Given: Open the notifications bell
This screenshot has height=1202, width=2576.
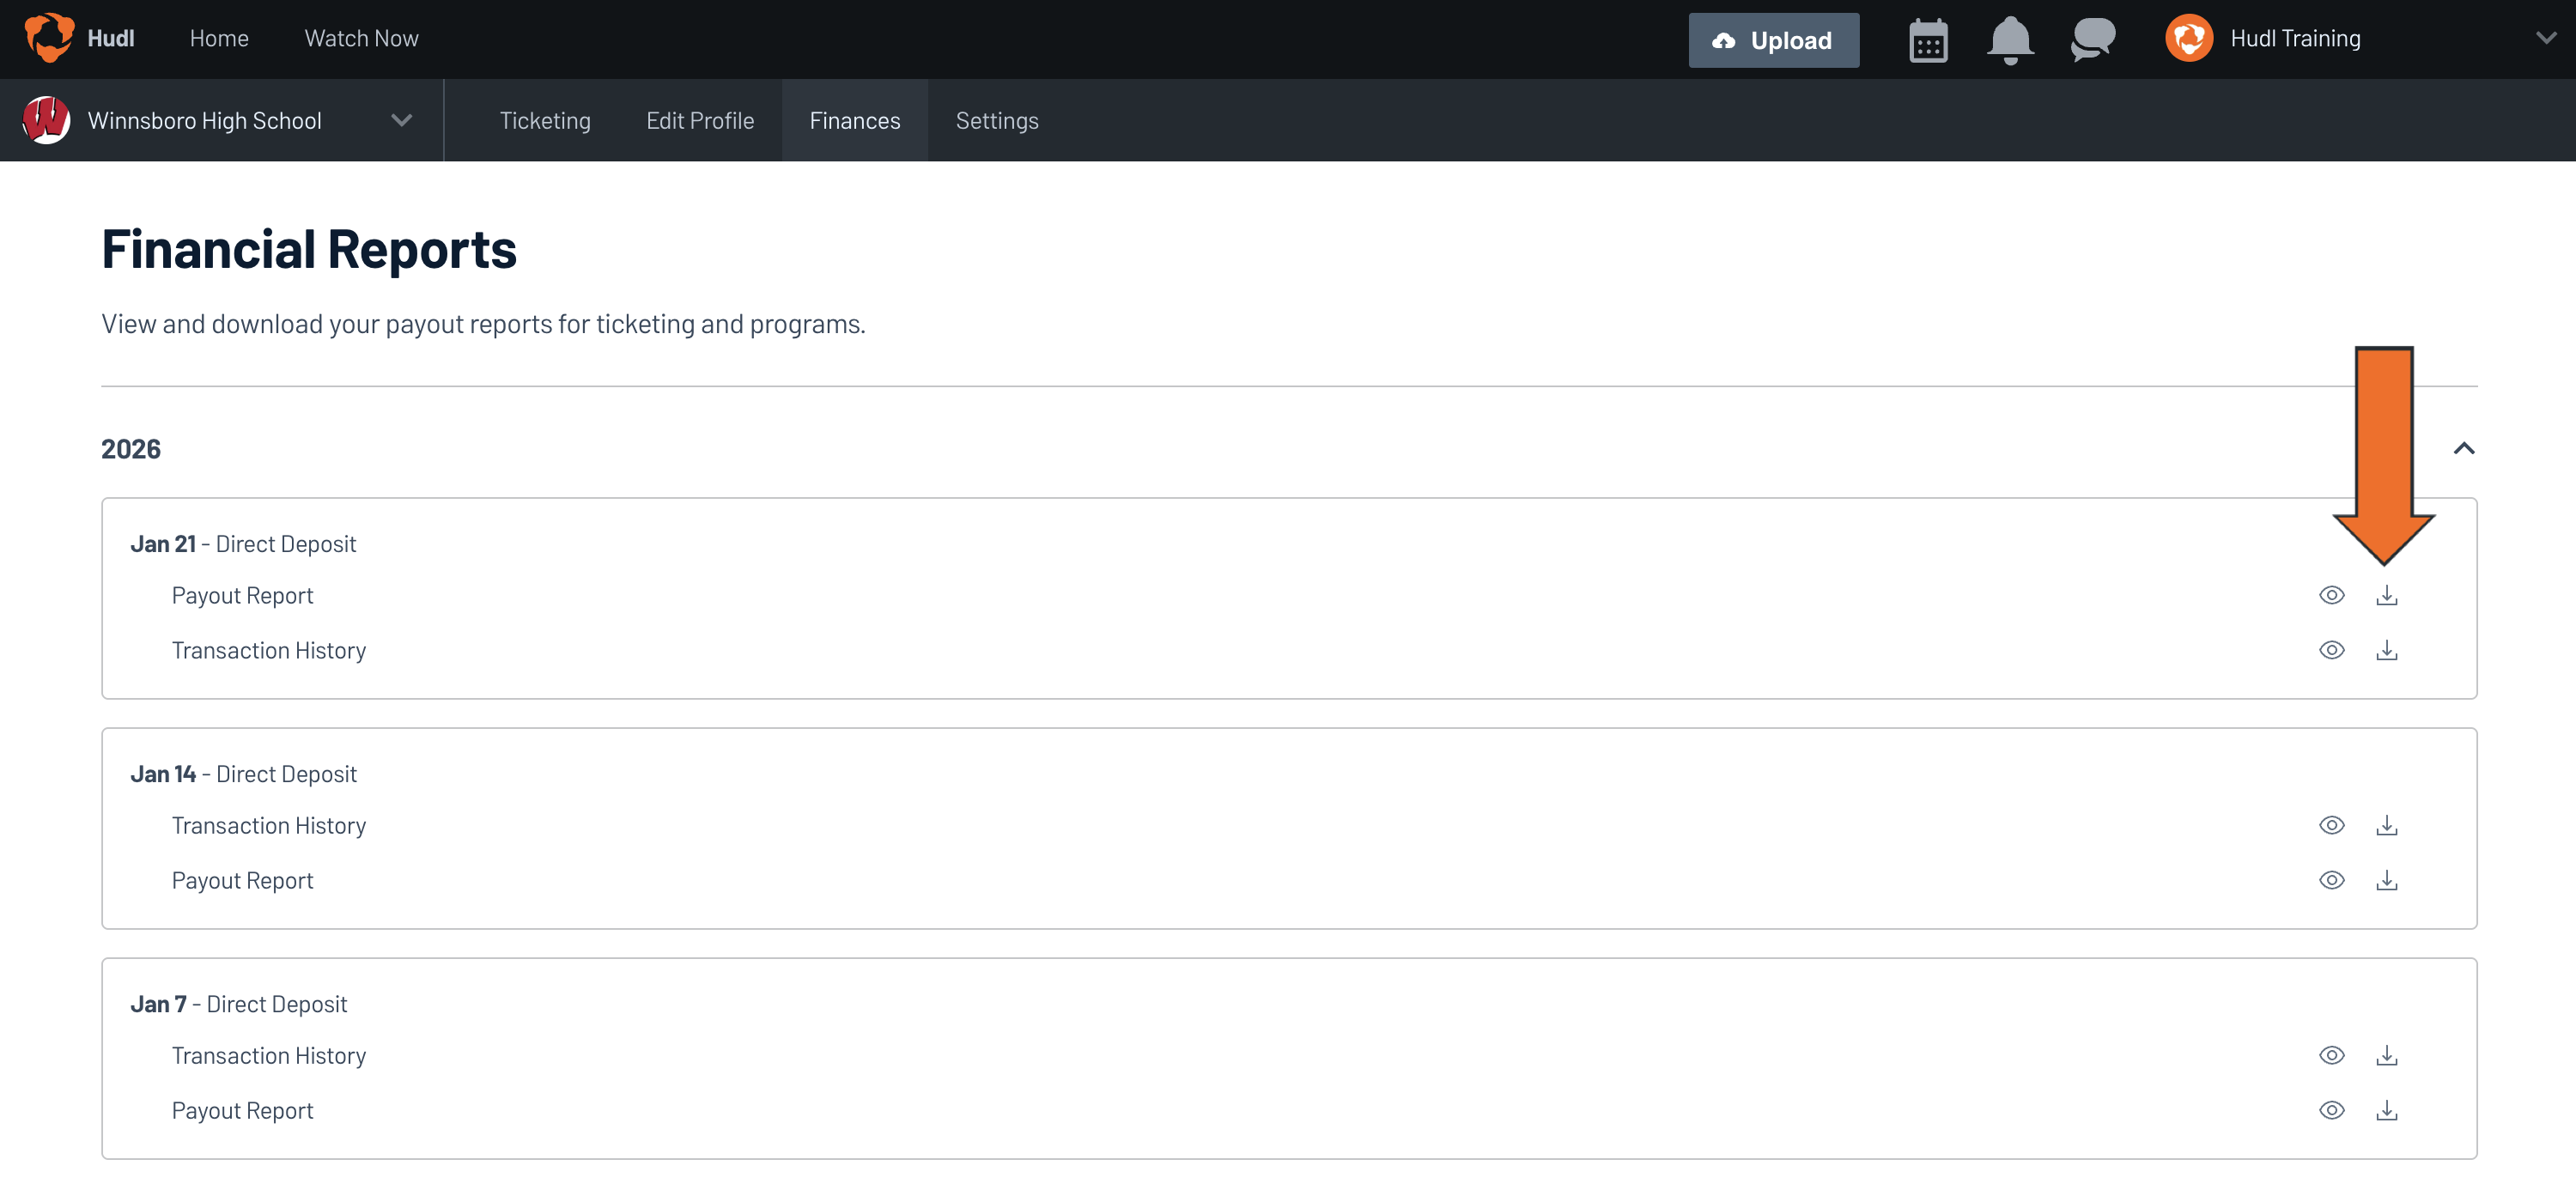Looking at the screenshot, I should [x=2009, y=41].
